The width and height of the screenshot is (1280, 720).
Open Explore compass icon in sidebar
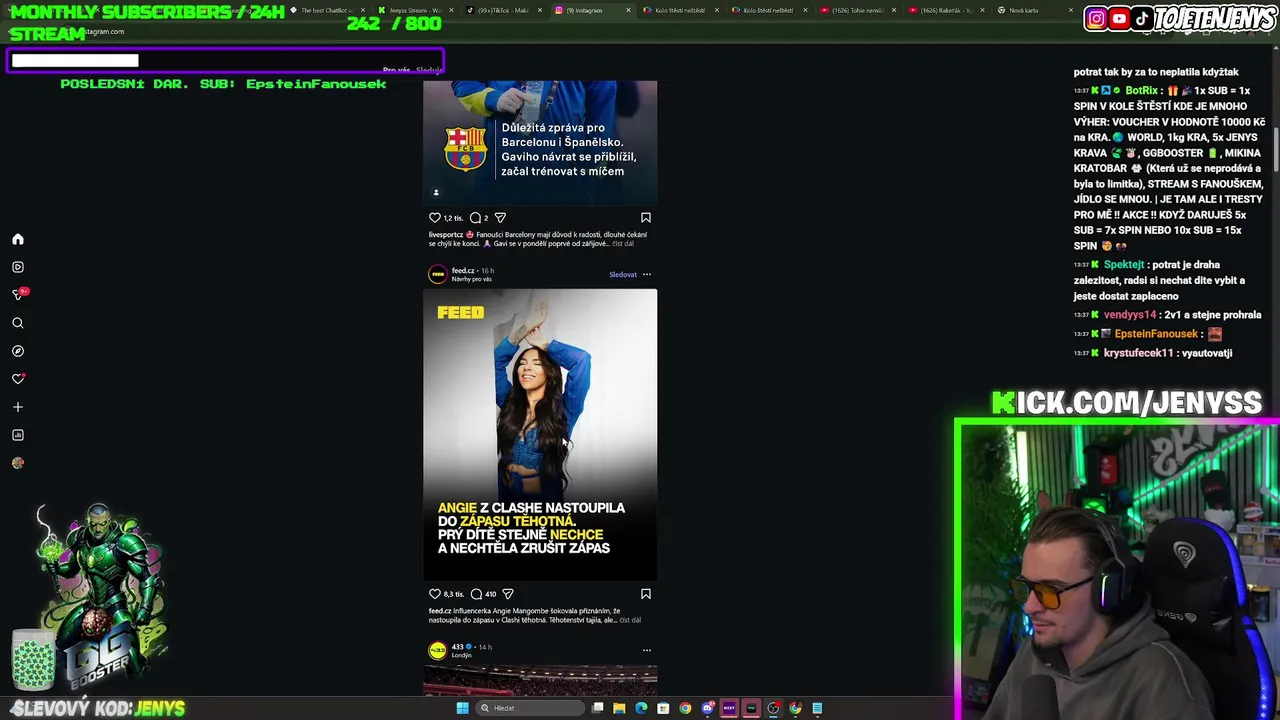tap(18, 351)
